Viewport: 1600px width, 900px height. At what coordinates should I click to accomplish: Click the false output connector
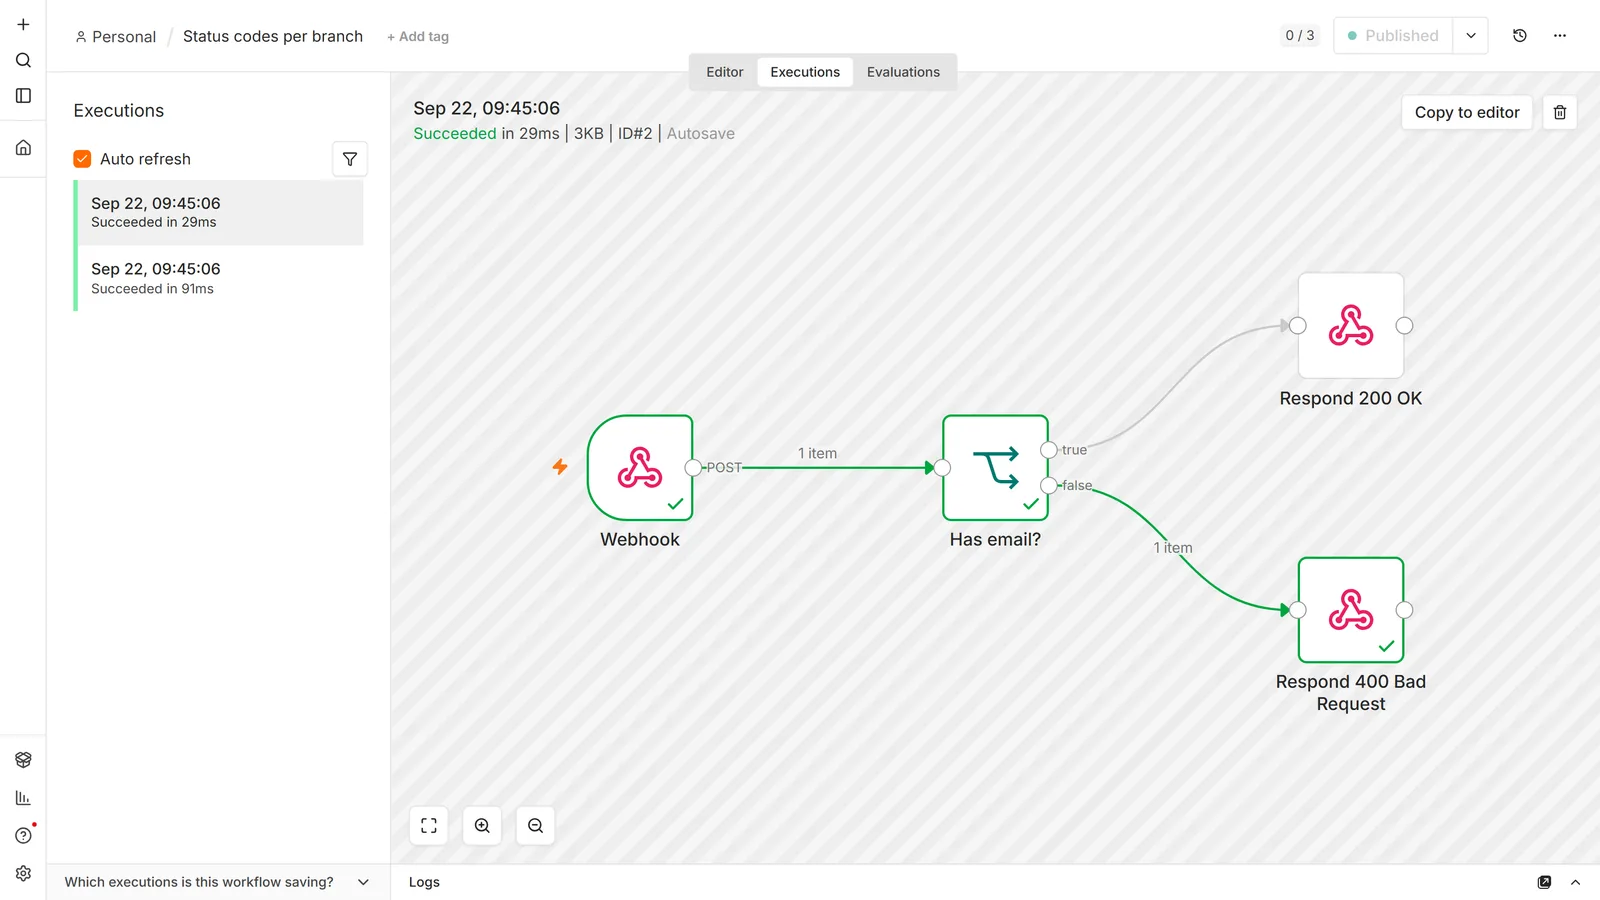(x=1049, y=486)
